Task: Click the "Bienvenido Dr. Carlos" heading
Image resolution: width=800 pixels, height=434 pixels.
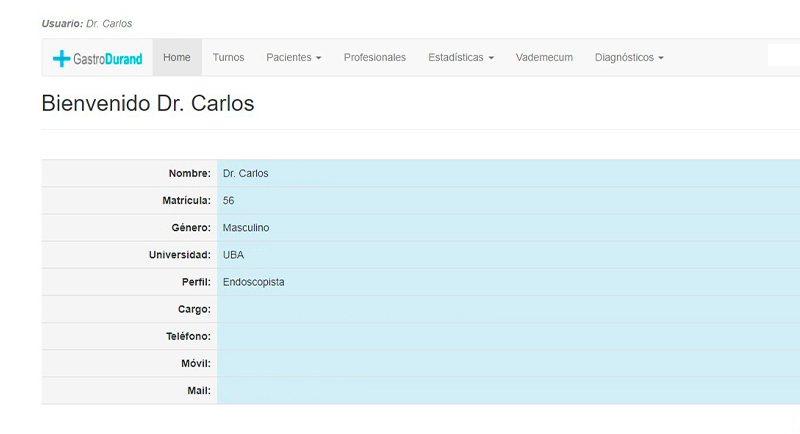Action: point(148,103)
